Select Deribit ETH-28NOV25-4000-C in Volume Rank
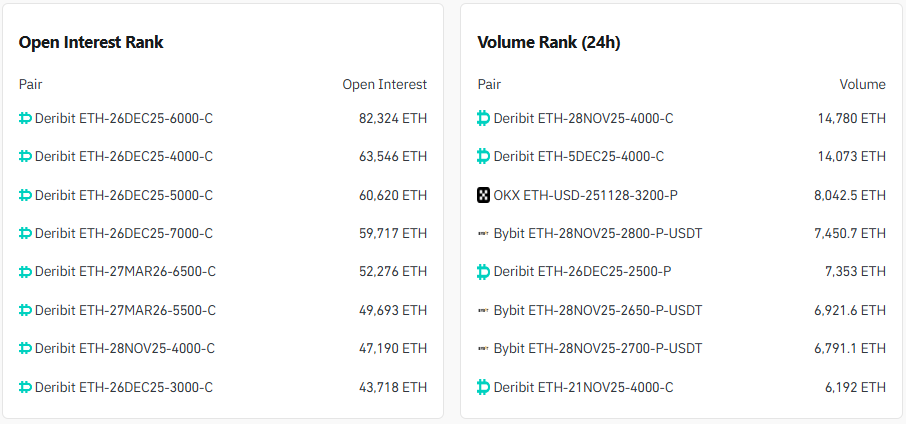The height and width of the screenshot is (424, 906). coord(583,118)
